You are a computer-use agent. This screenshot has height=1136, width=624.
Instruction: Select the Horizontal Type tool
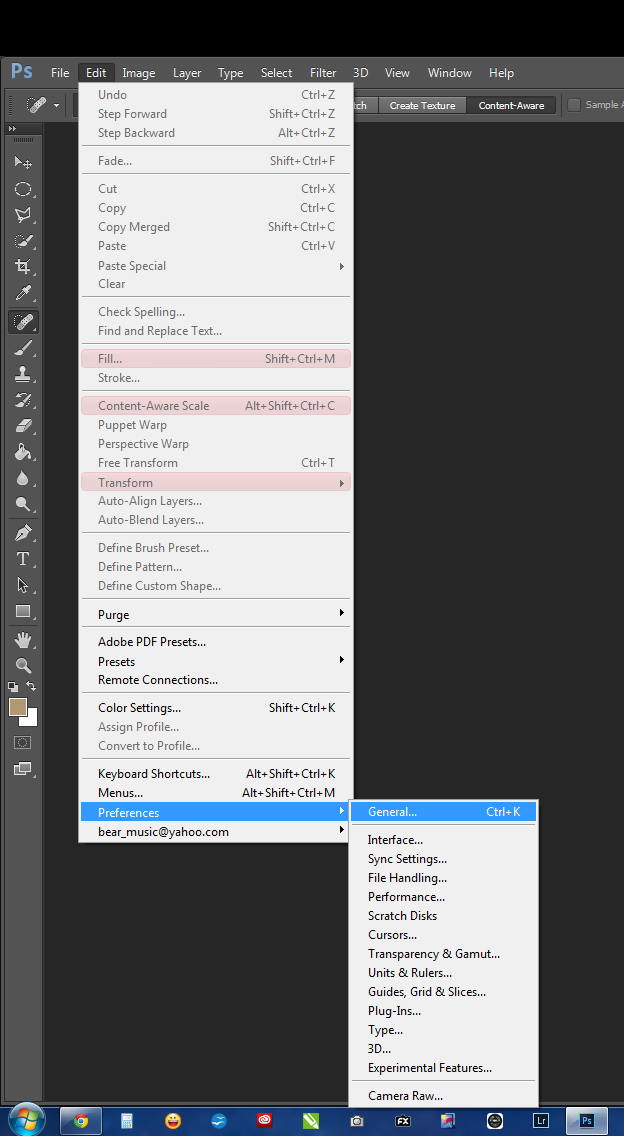click(23, 559)
